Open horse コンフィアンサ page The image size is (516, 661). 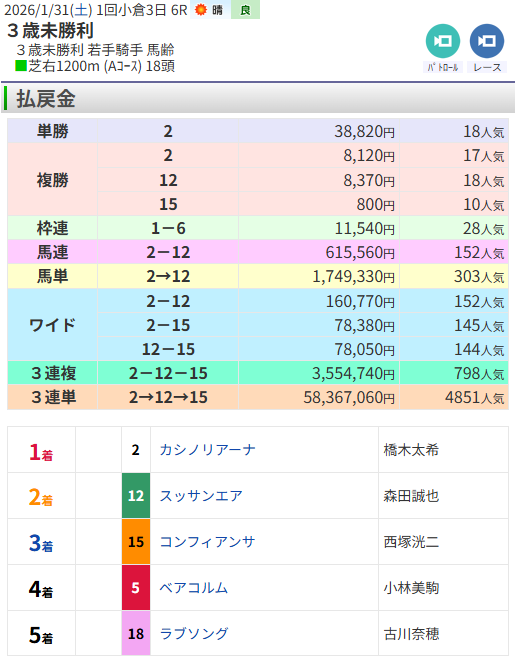(207, 542)
